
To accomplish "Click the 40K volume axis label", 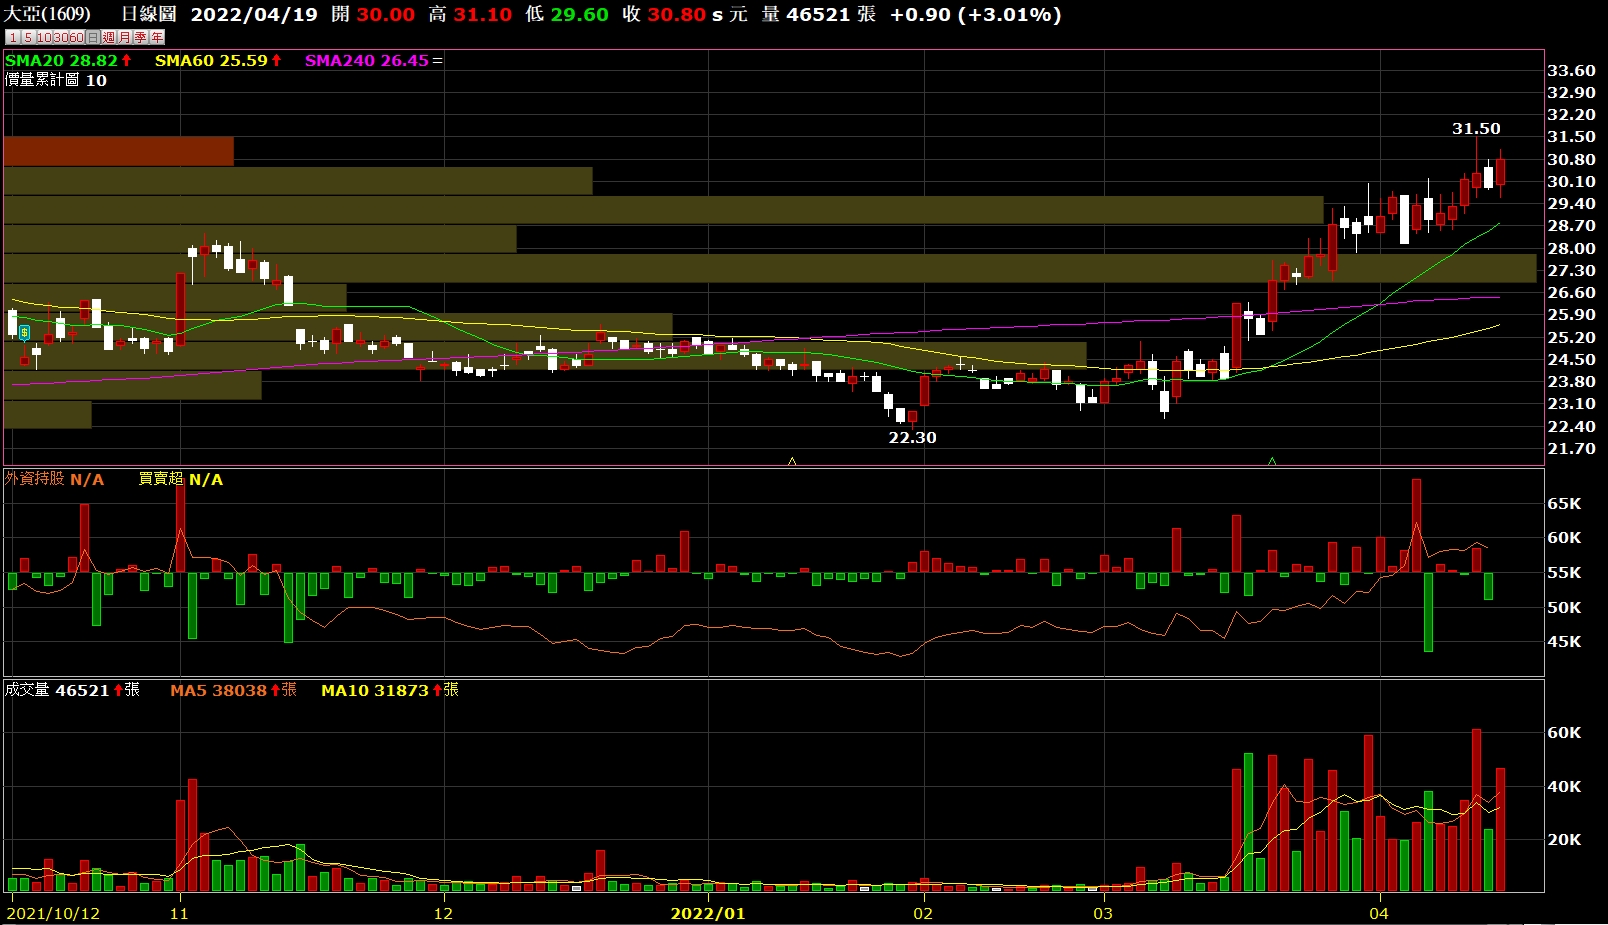I will pyautogui.click(x=1564, y=786).
